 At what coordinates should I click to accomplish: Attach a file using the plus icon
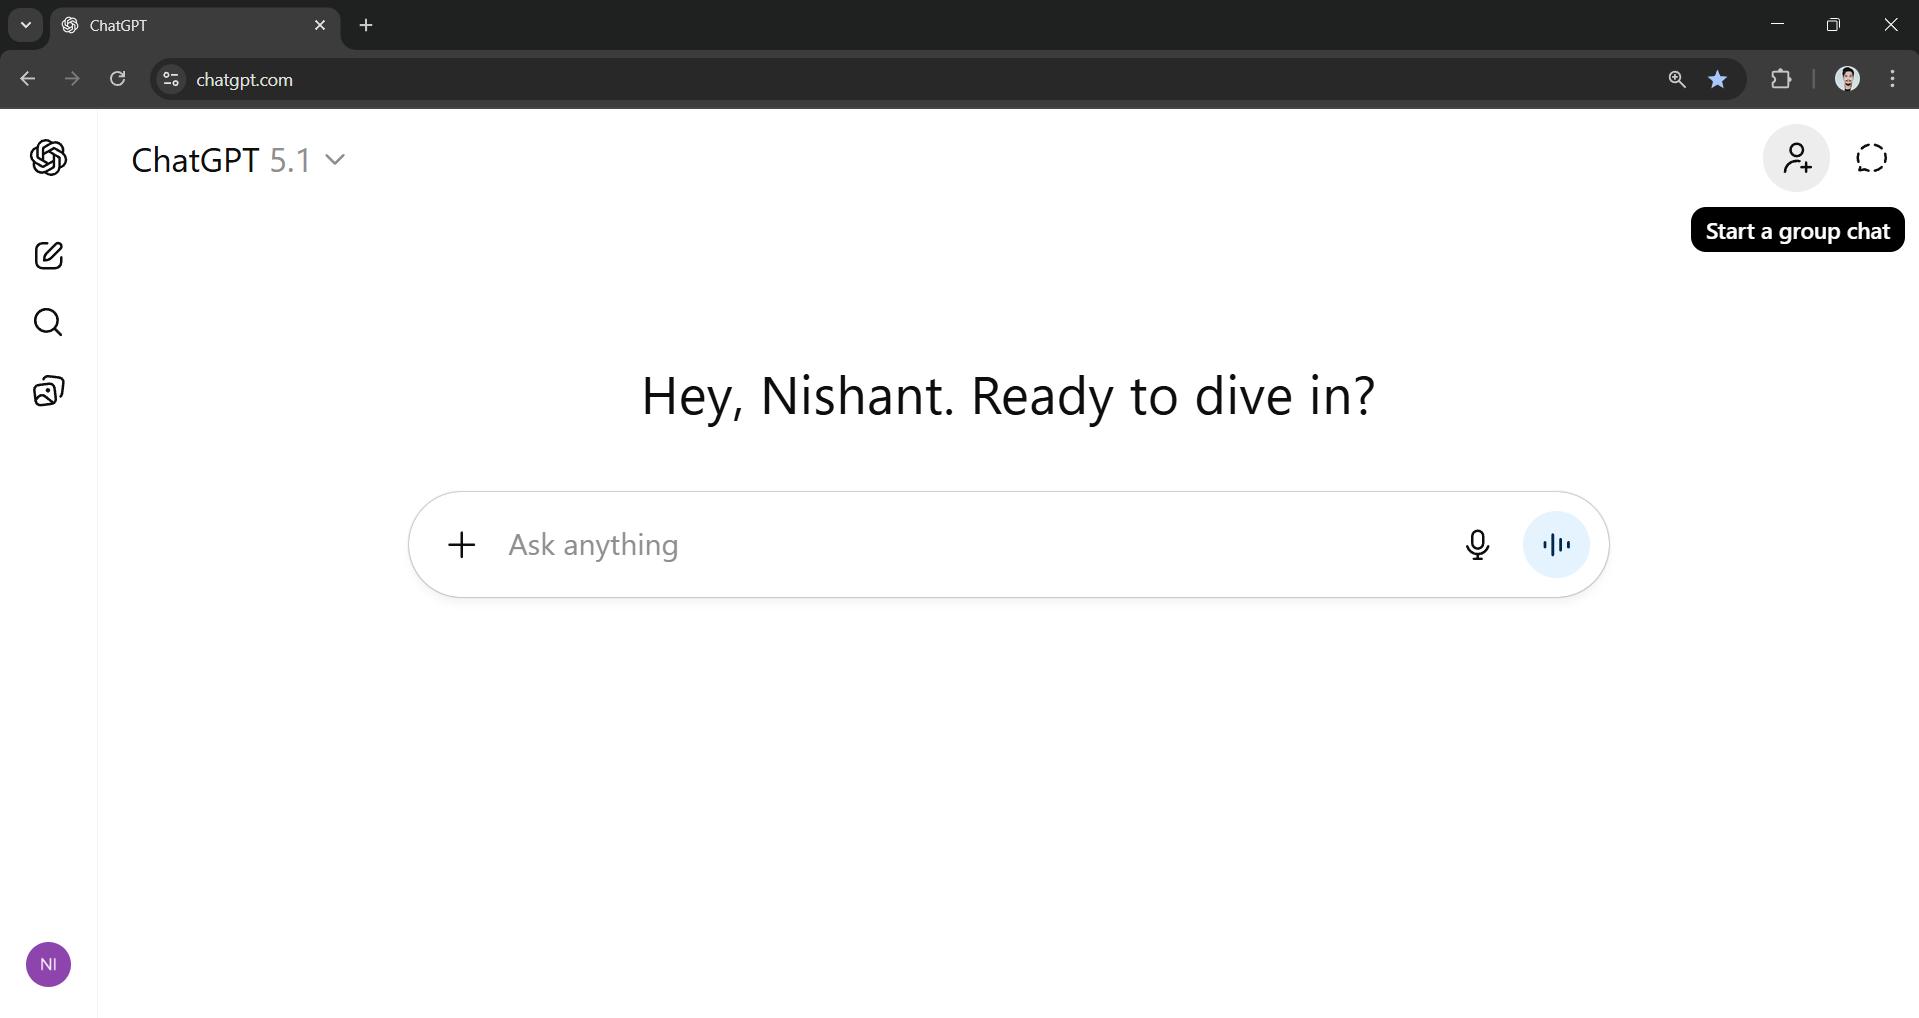(461, 545)
